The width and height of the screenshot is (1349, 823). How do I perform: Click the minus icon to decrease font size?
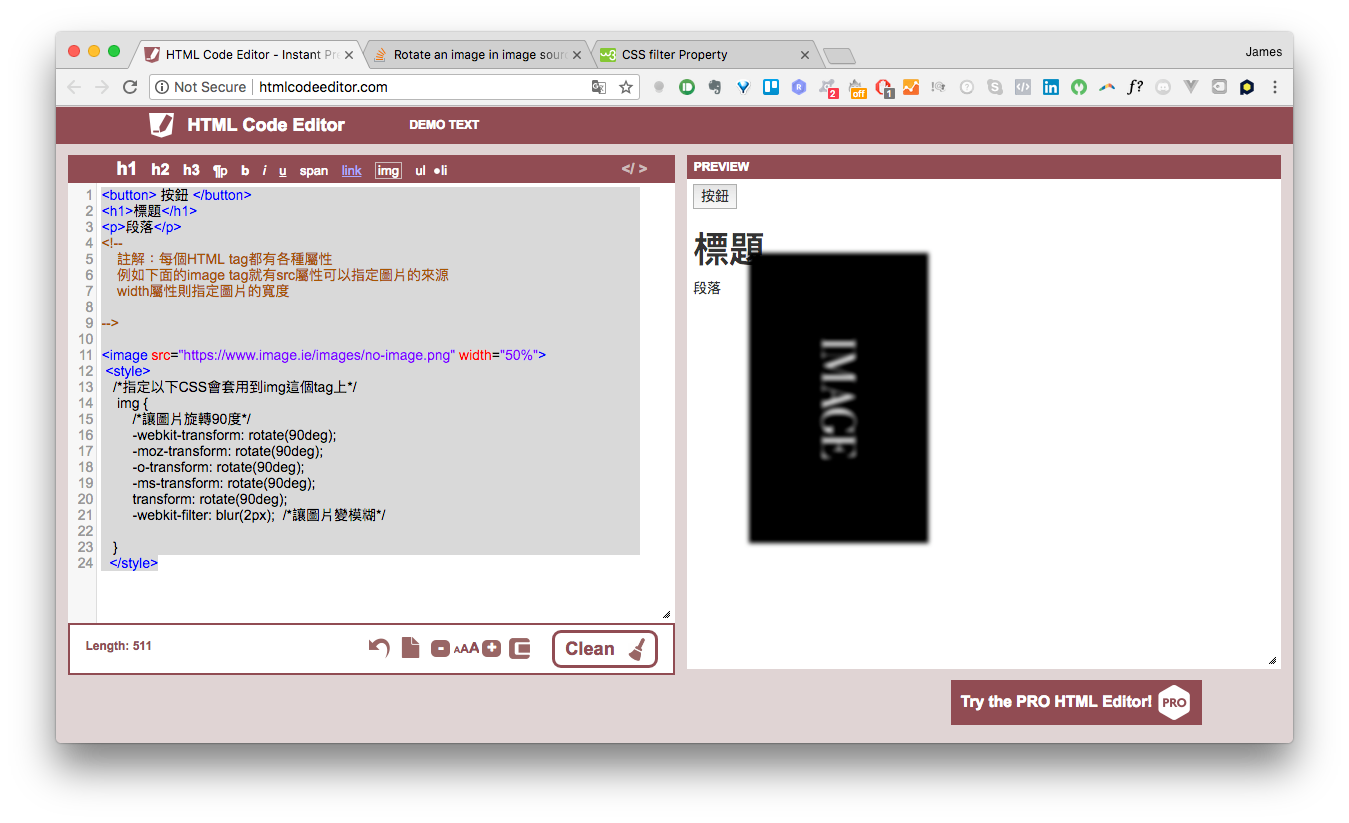440,648
